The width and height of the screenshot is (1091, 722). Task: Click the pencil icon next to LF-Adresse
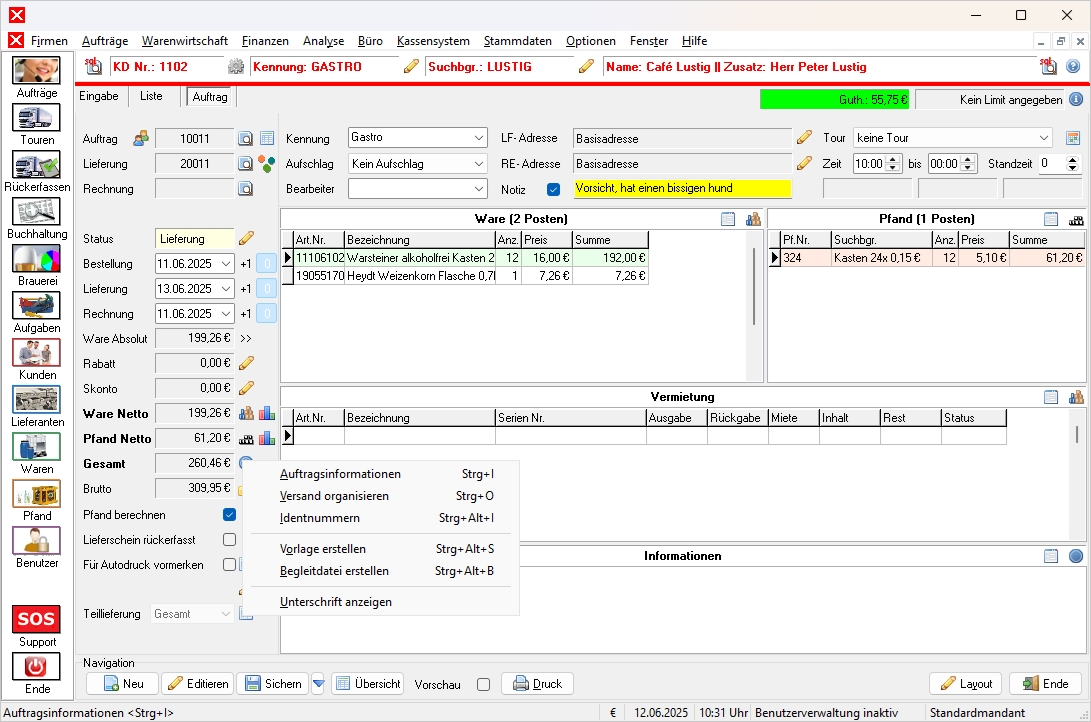804,138
